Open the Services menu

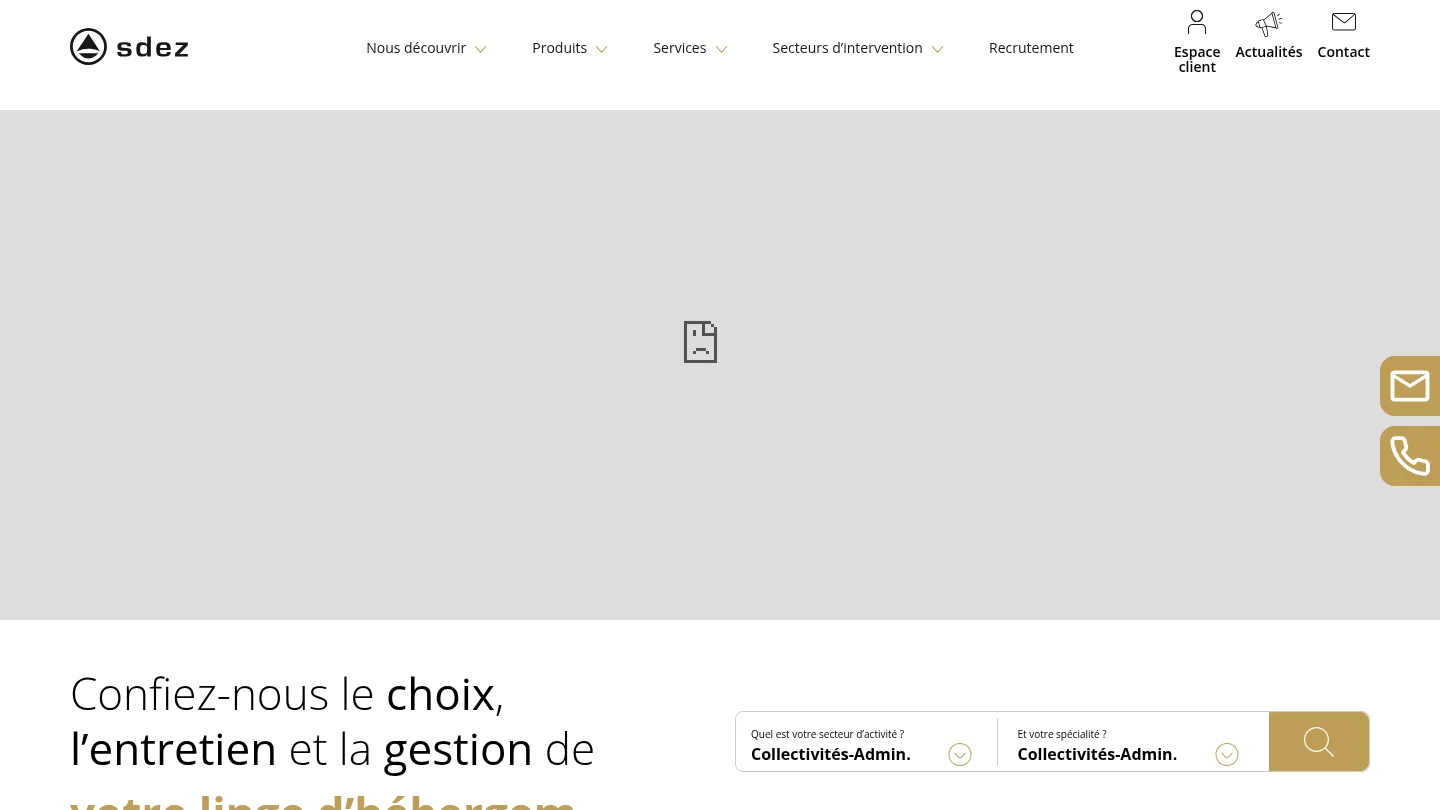pyautogui.click(x=679, y=48)
